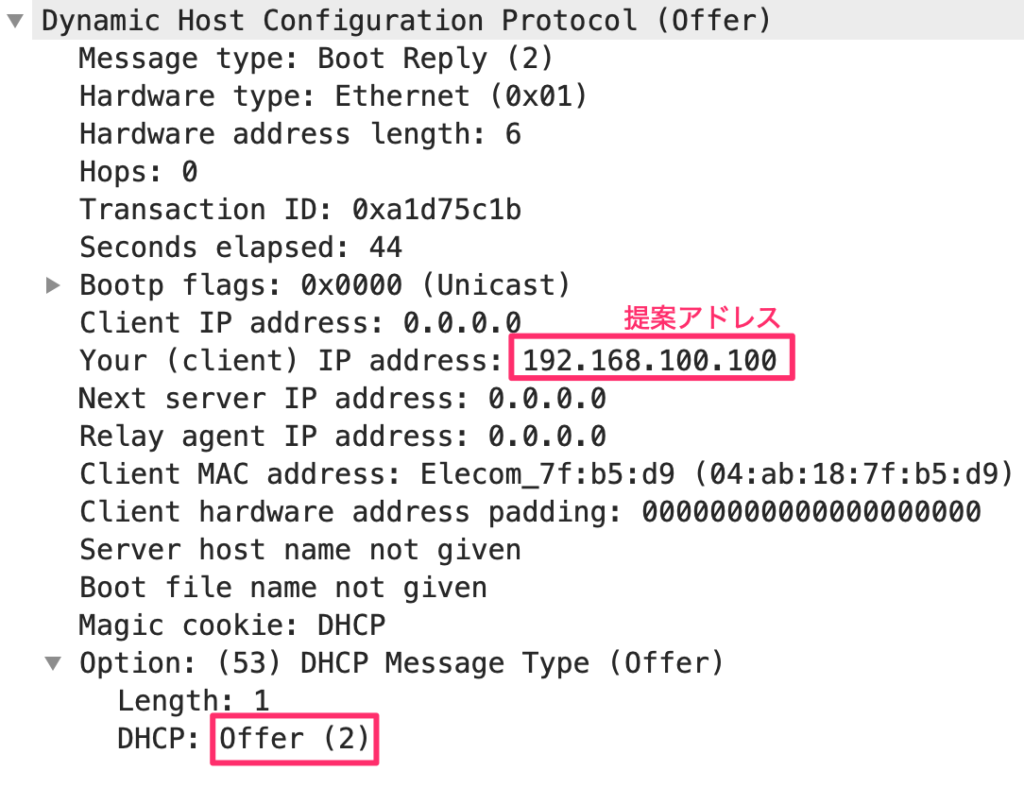Select Server host name not given
This screenshot has width=1024, height=805.
pos(300,550)
